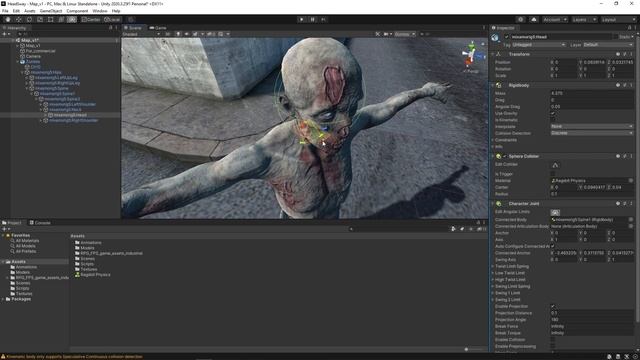This screenshot has height=360, width=640.
Task: Toggle object active checkbox in Inspector
Action: (x=507, y=37)
